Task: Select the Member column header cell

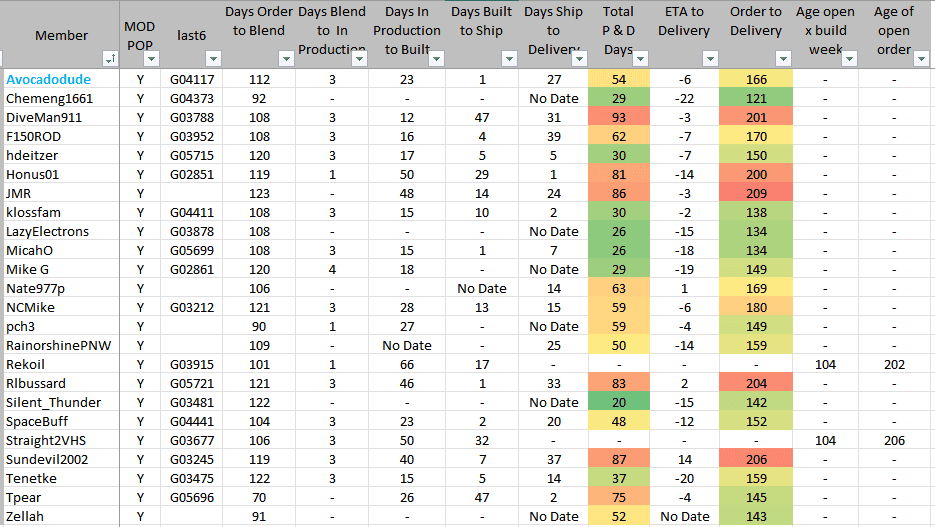Action: coord(61,35)
